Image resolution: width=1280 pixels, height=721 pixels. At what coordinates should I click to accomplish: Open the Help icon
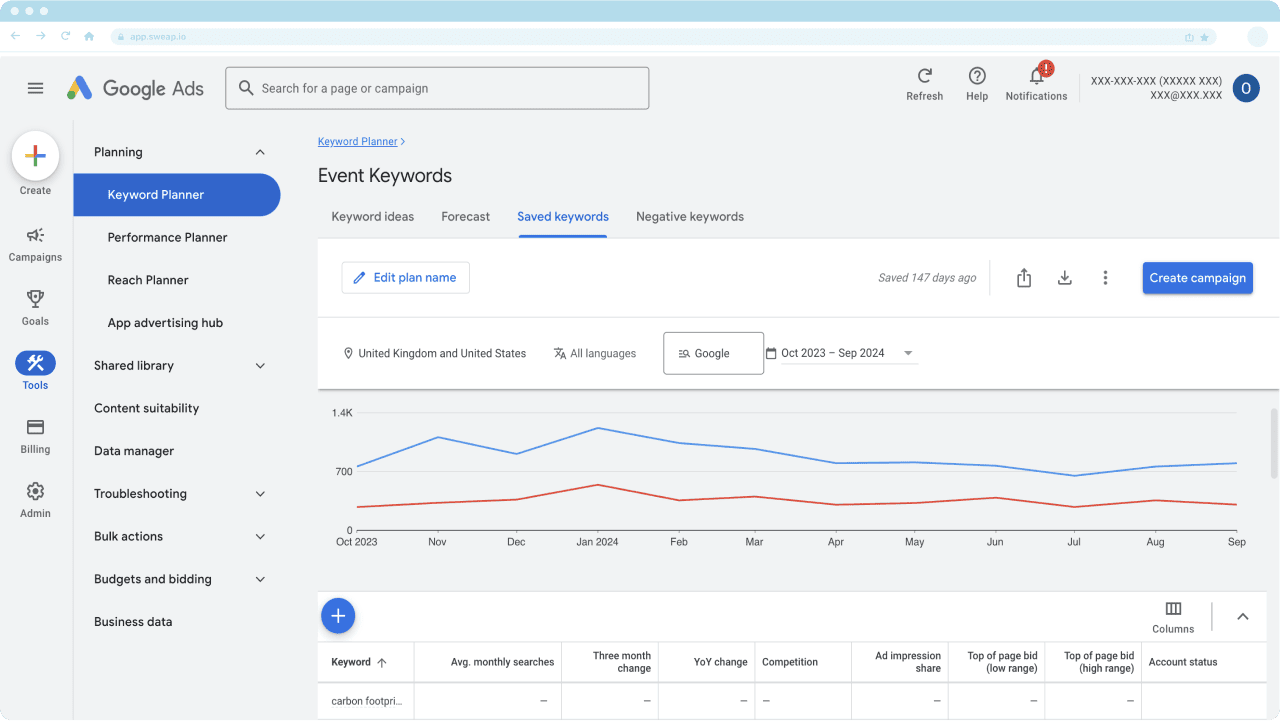click(x=977, y=77)
